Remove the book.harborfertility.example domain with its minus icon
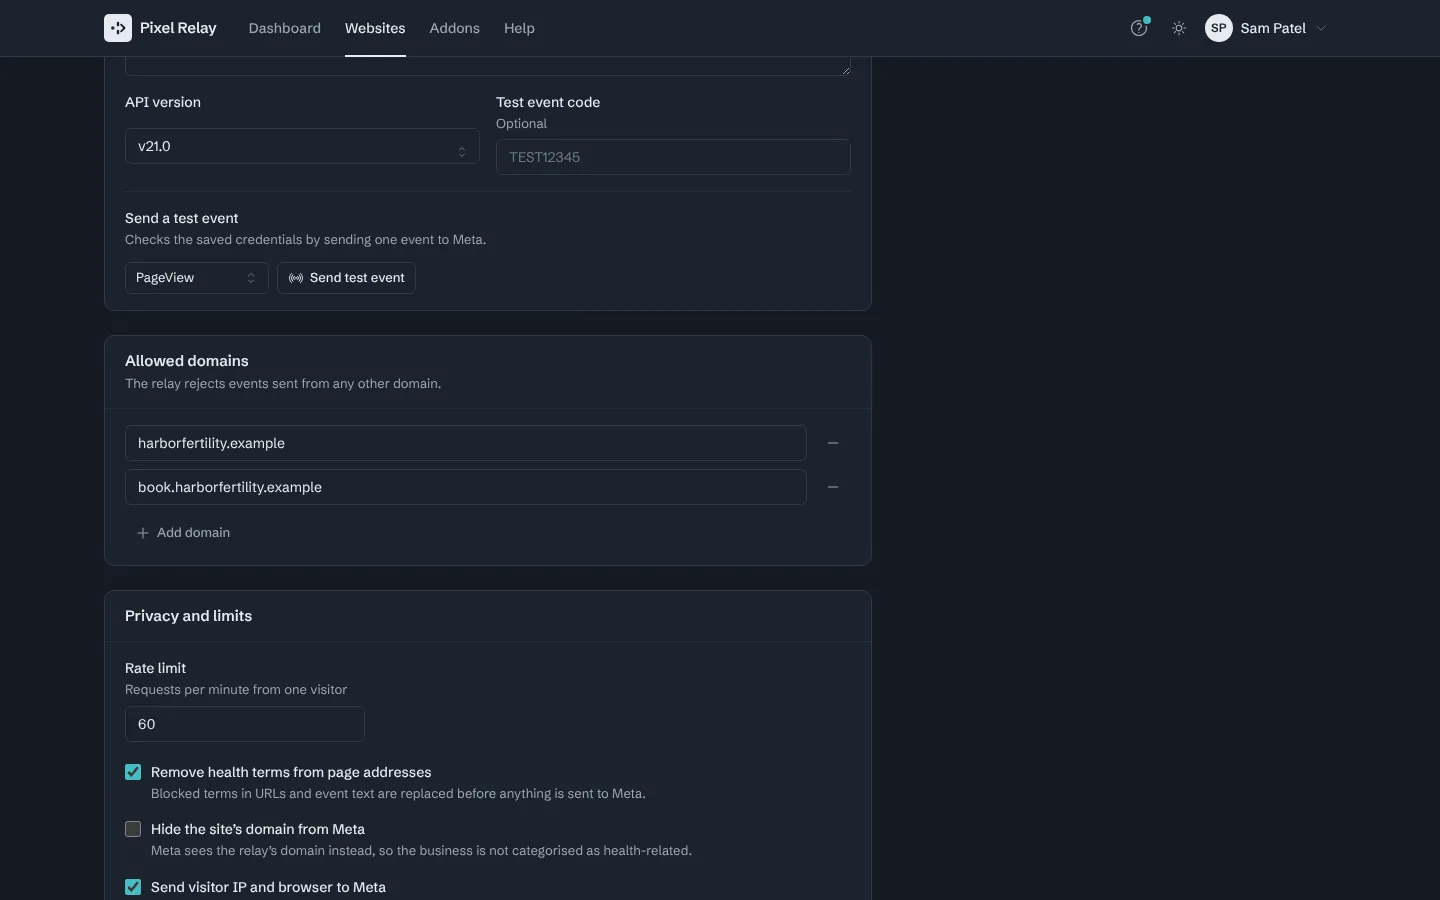 [833, 487]
